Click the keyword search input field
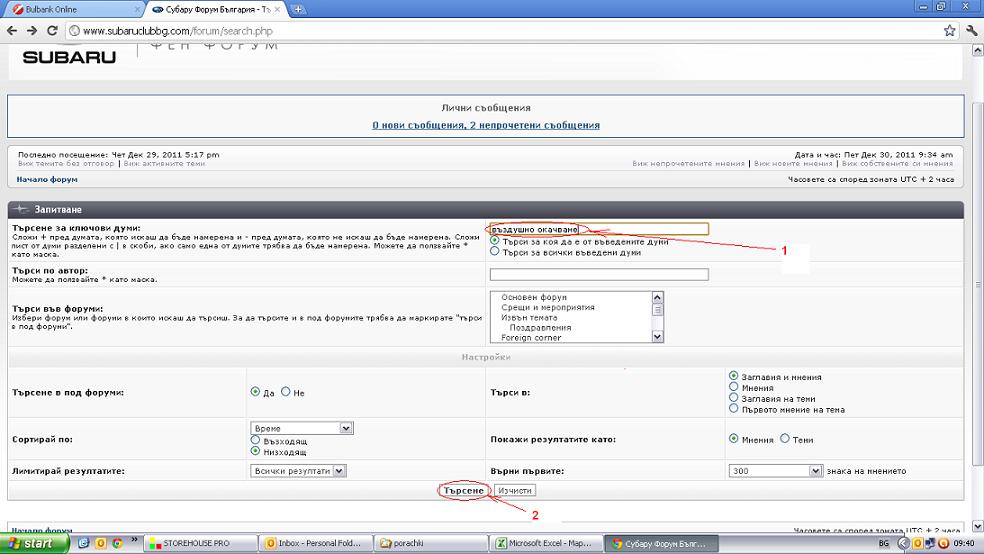 click(599, 229)
